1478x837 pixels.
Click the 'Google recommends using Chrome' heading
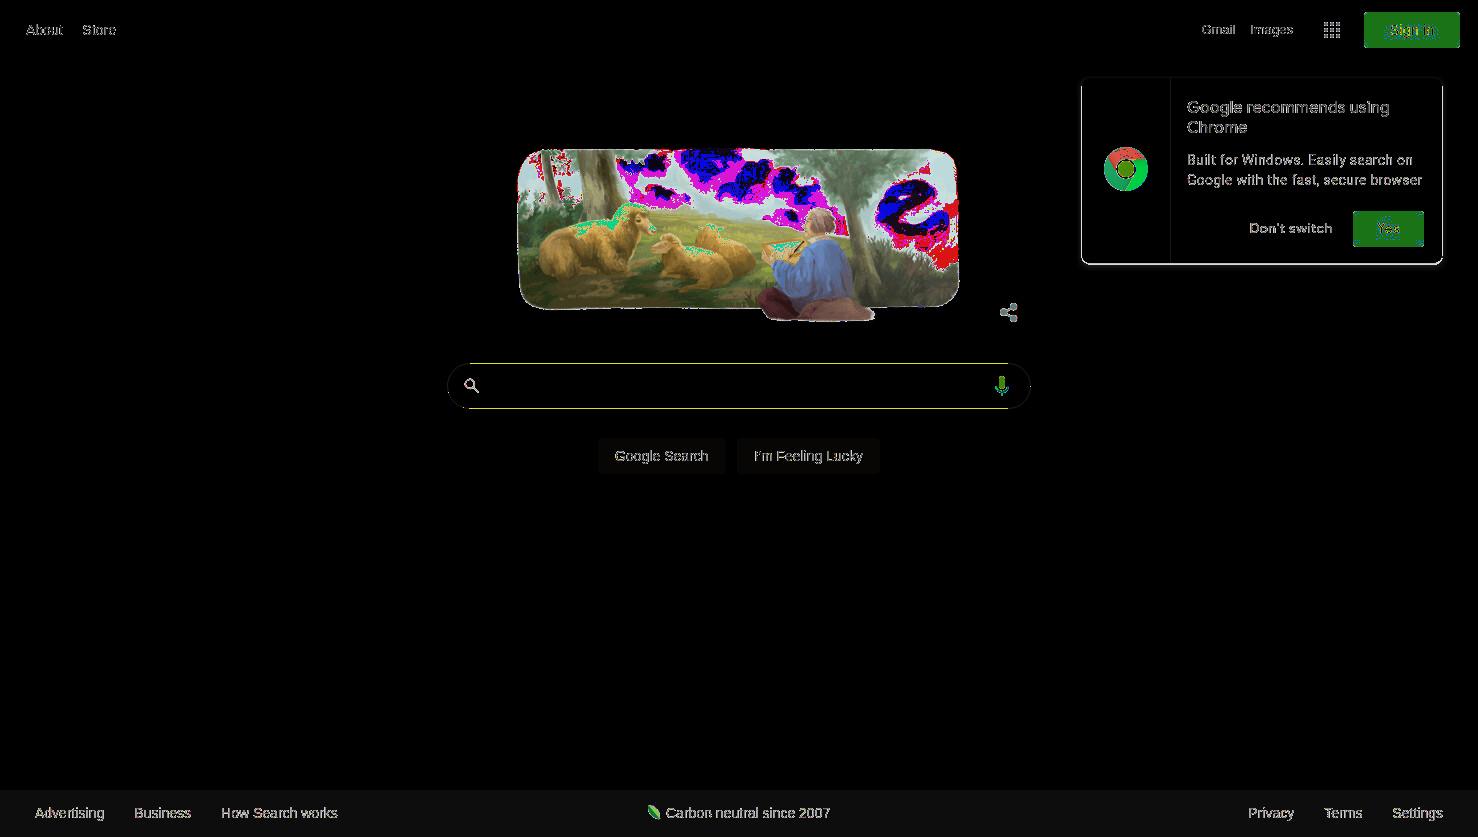pyautogui.click(x=1288, y=117)
